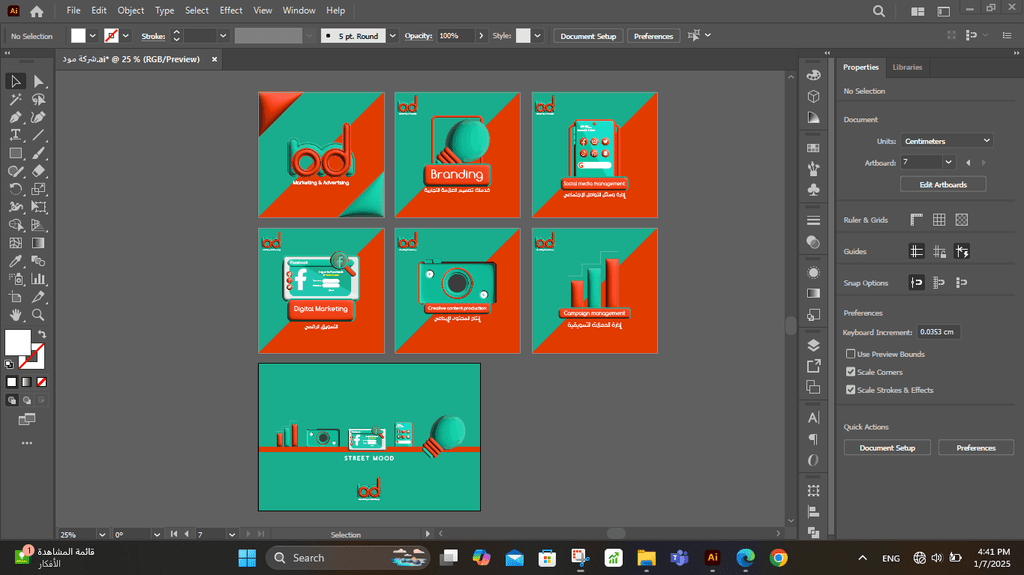Open the stroke color dropdown arrow
The width and height of the screenshot is (1024, 575).
tap(125, 36)
